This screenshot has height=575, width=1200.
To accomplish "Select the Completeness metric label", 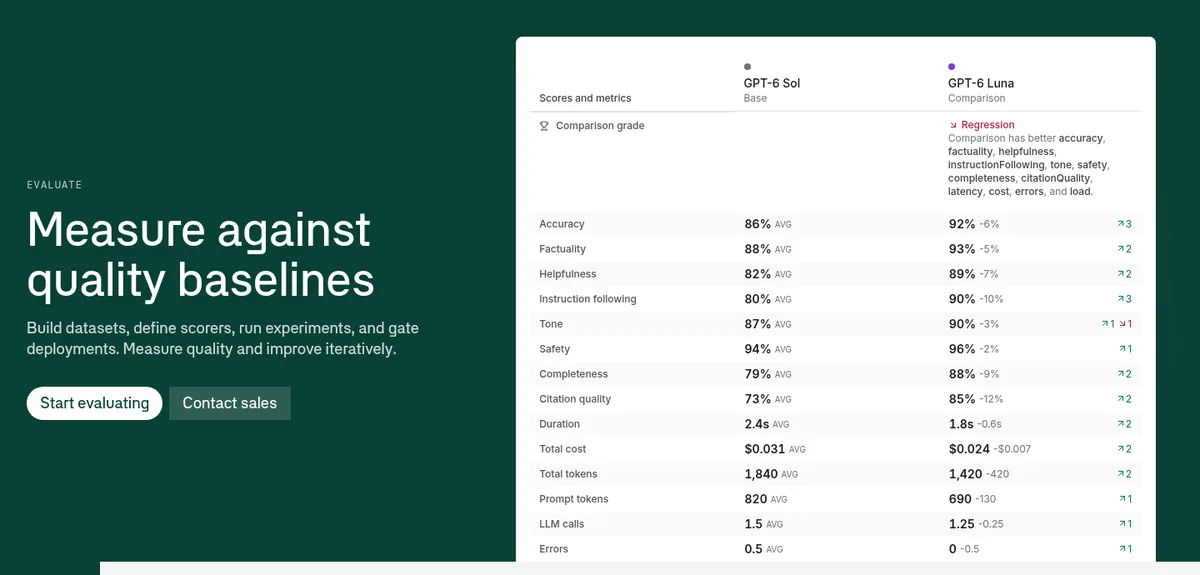I will click(x=574, y=374).
